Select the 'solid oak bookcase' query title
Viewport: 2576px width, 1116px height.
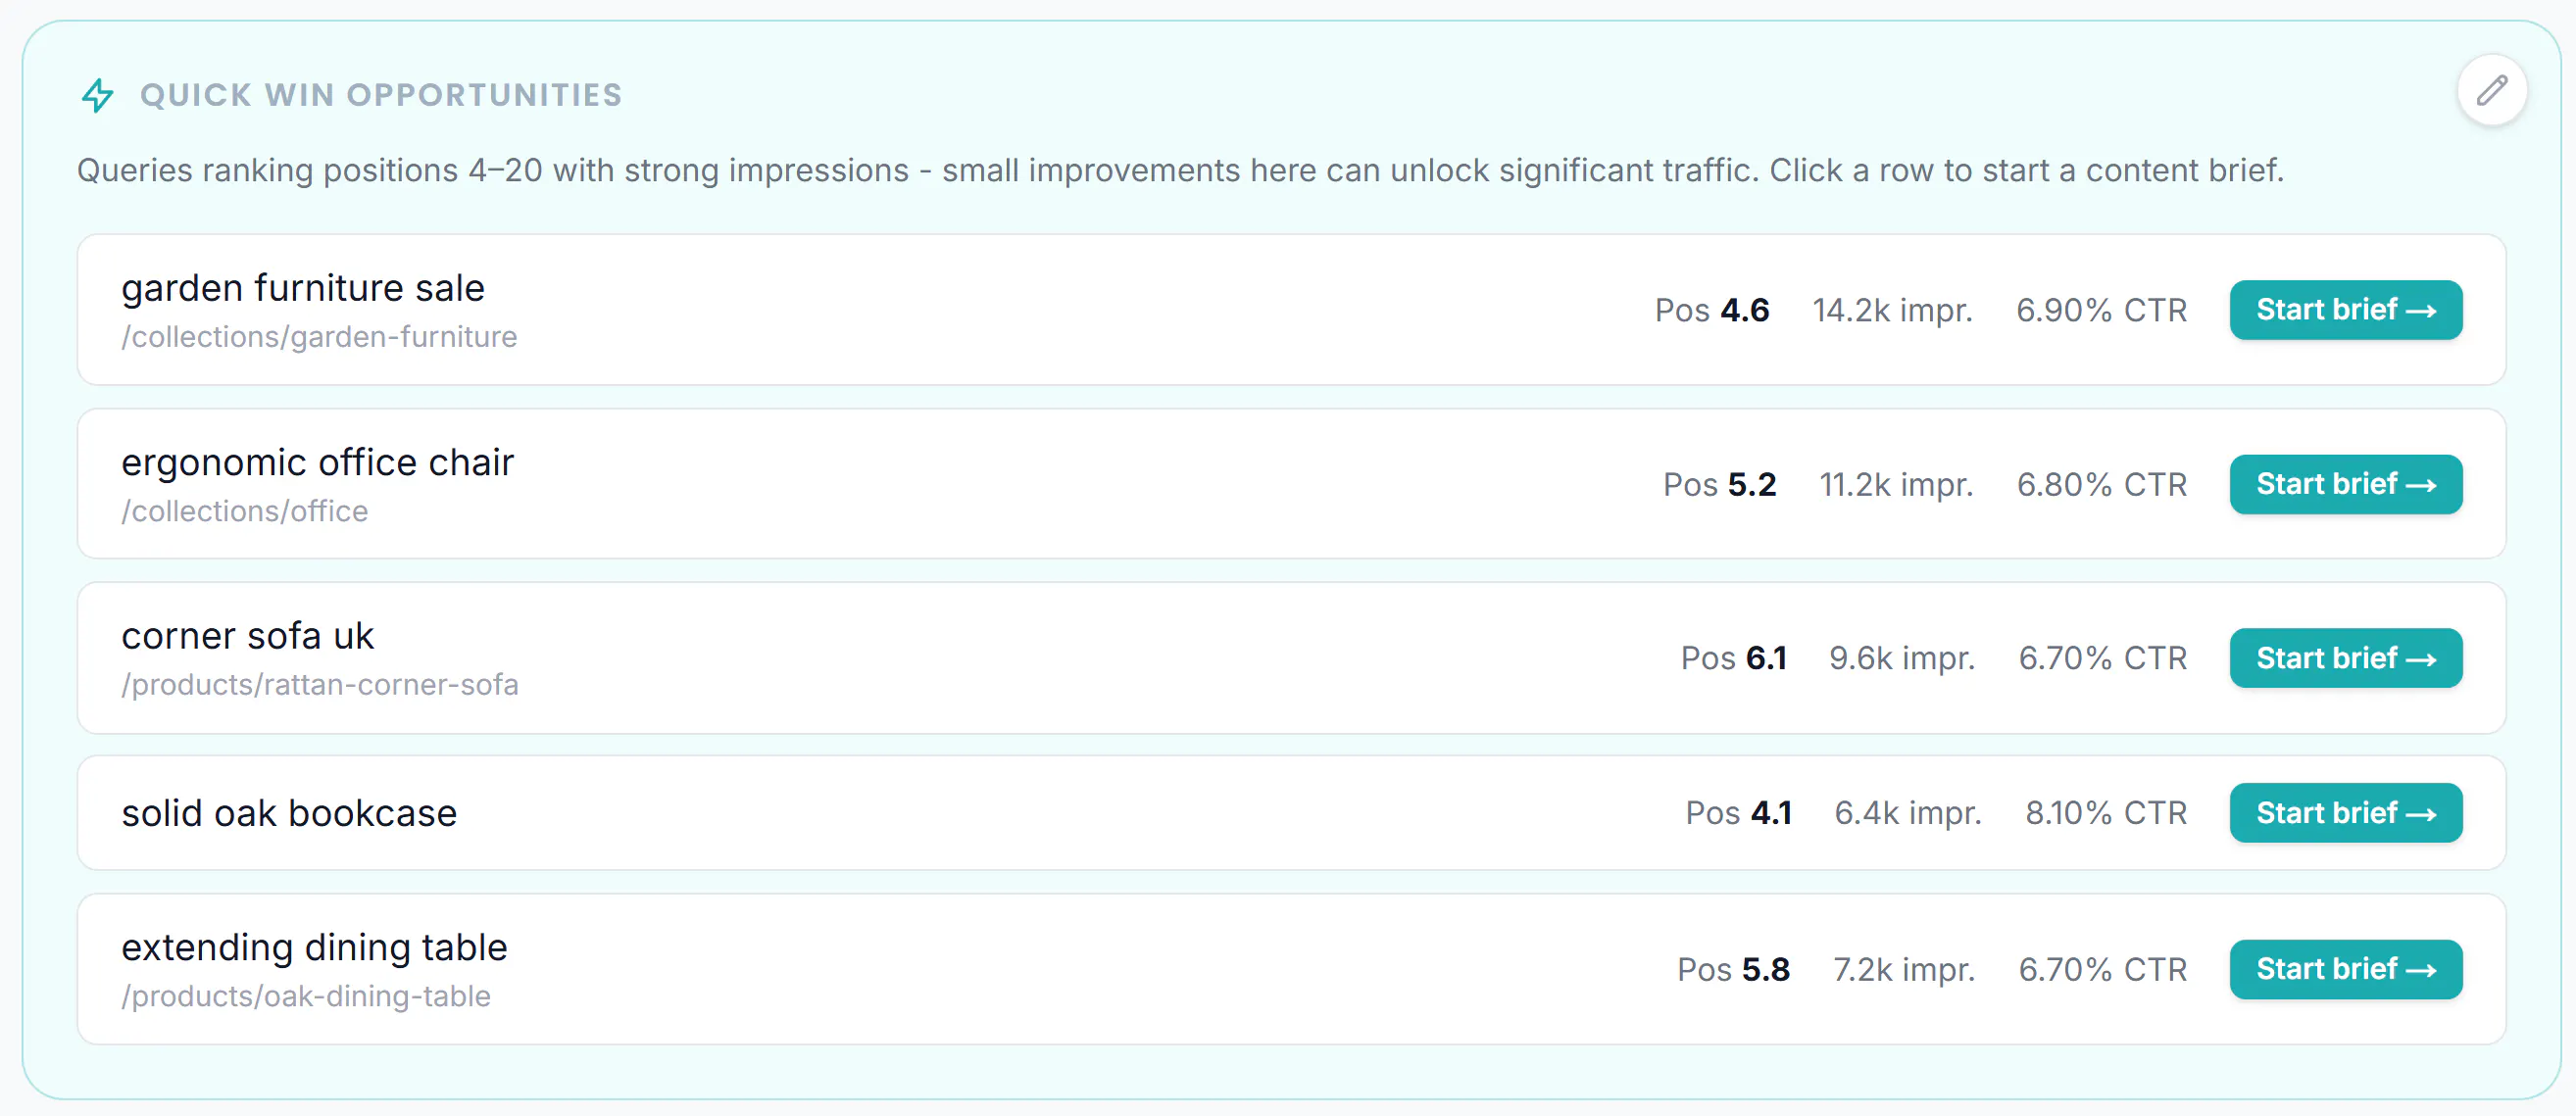tap(289, 813)
